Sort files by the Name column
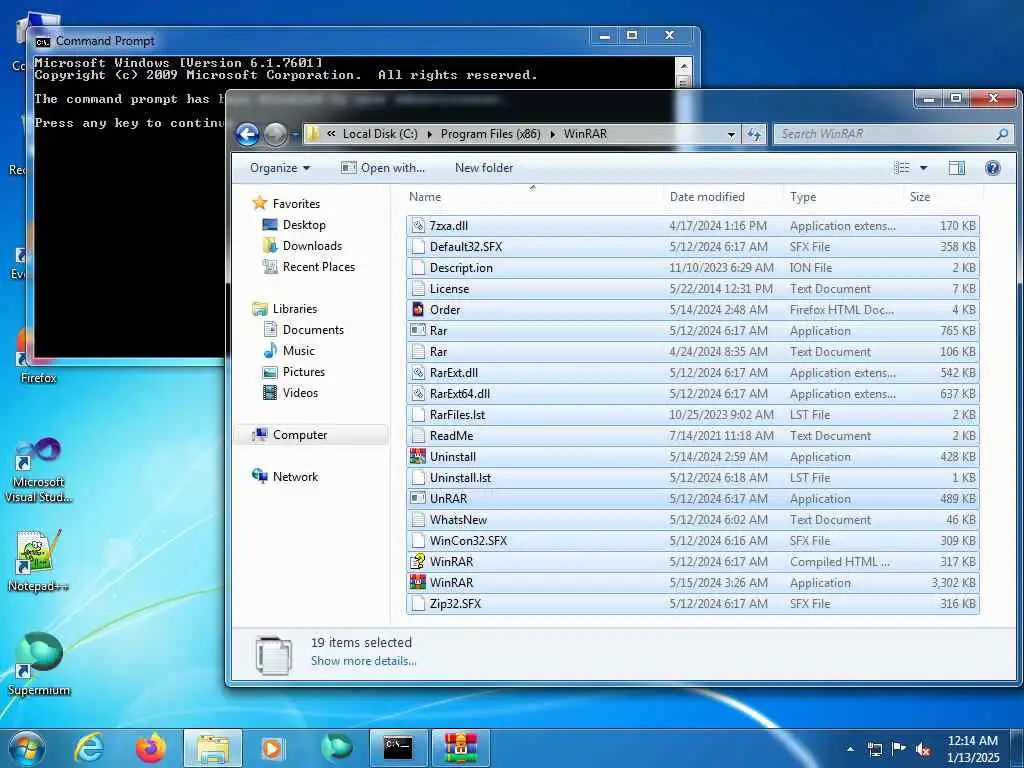1024x768 pixels. 424,197
